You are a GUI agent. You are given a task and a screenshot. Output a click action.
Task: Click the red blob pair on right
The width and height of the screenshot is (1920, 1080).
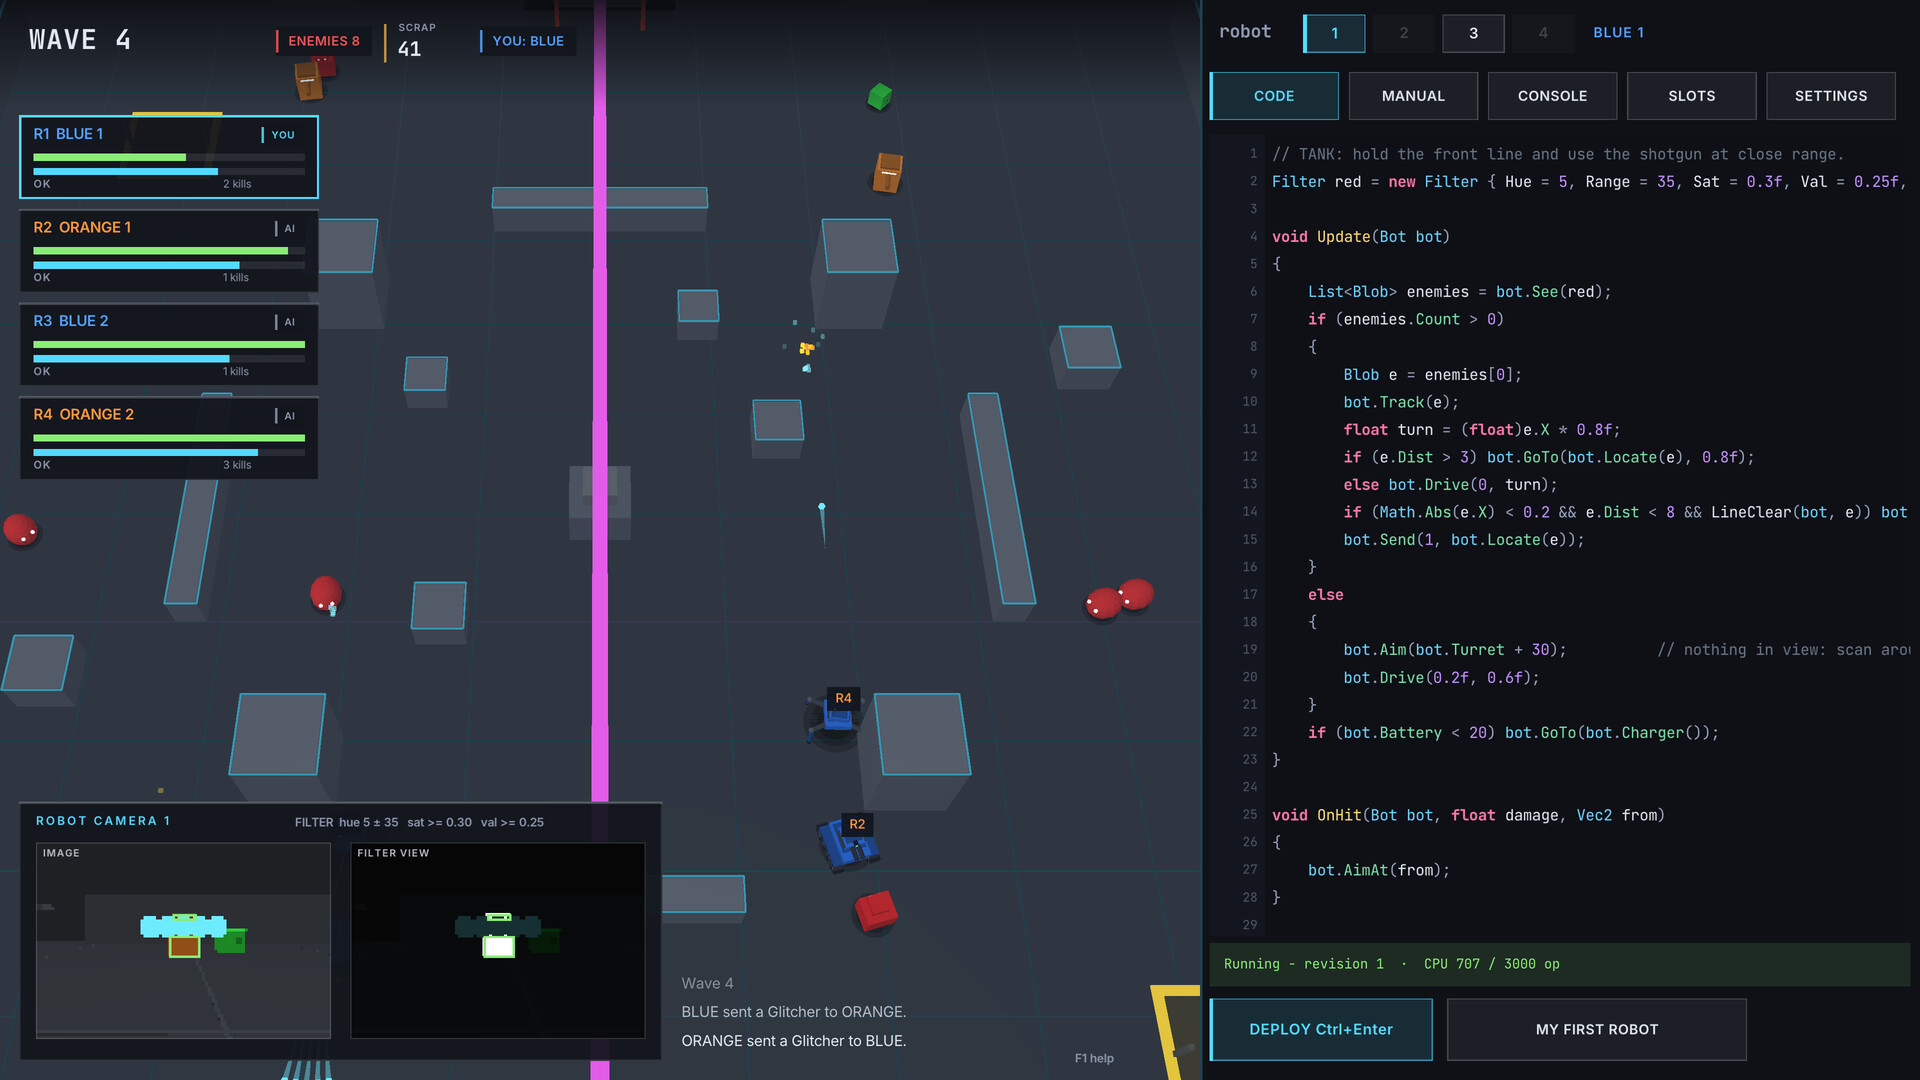point(1120,598)
